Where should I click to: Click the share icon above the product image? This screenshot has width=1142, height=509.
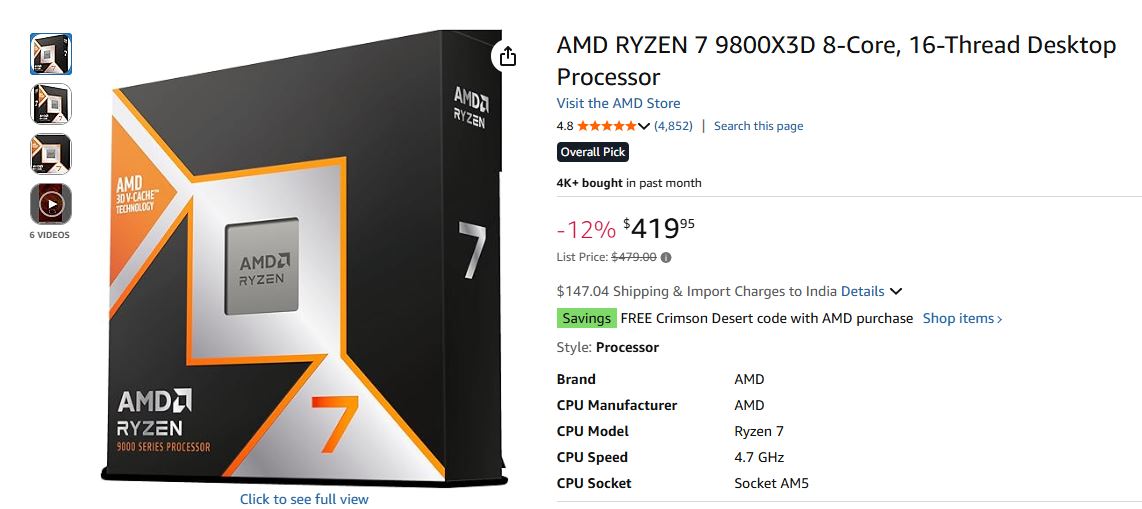pos(508,56)
